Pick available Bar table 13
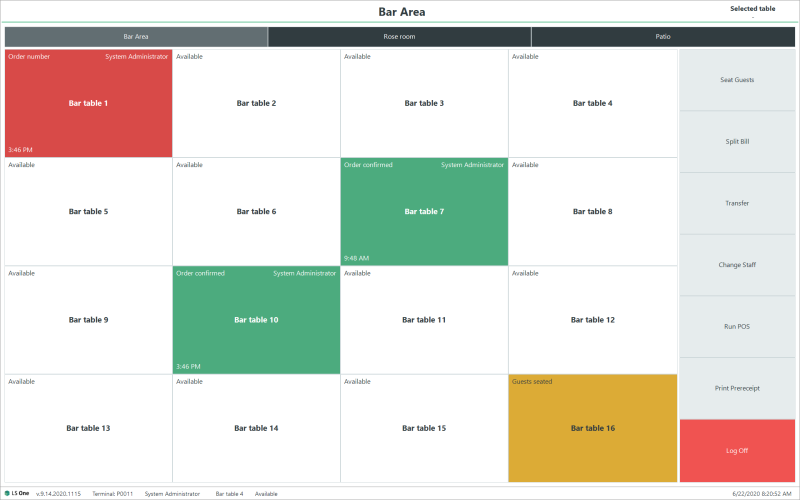Viewport: 800px width, 500px height. coord(88,428)
